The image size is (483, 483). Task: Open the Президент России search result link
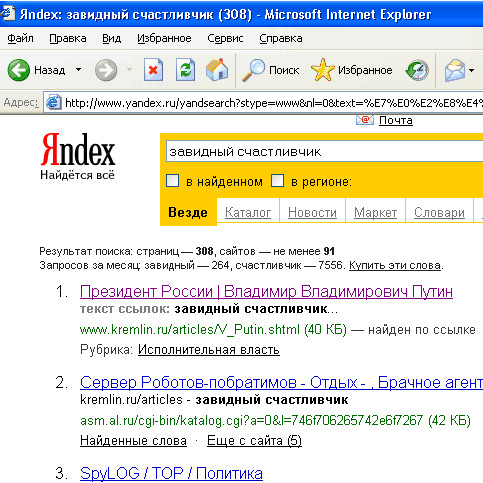(266, 292)
